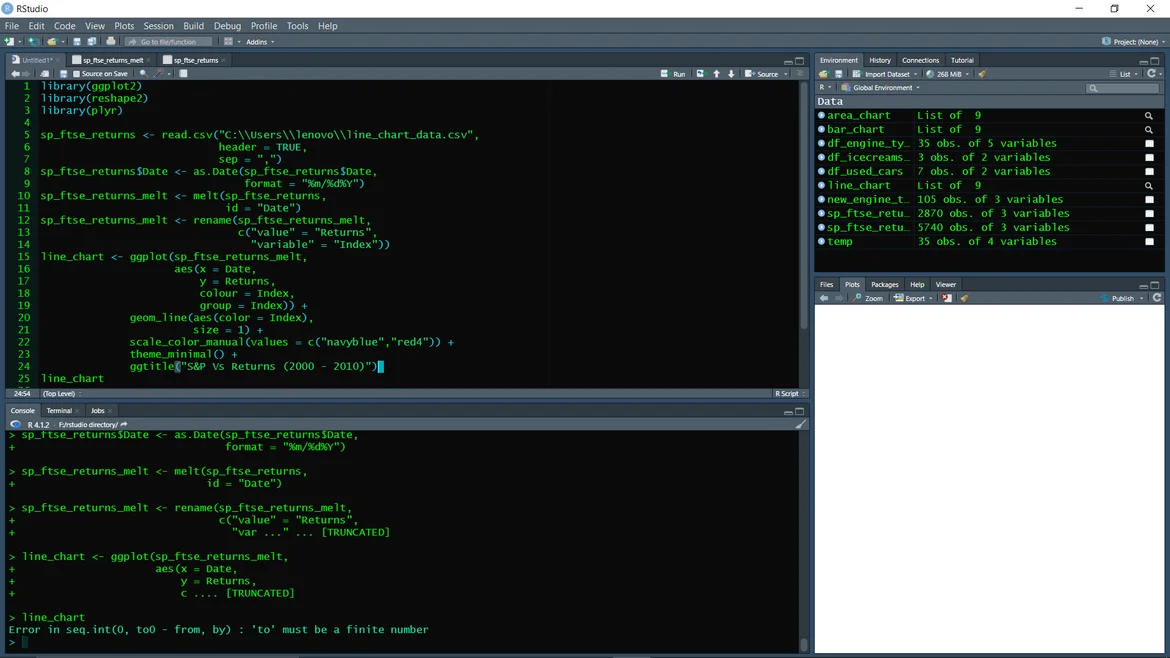
Task: Open the code tools magic wand
Action: tap(159, 74)
